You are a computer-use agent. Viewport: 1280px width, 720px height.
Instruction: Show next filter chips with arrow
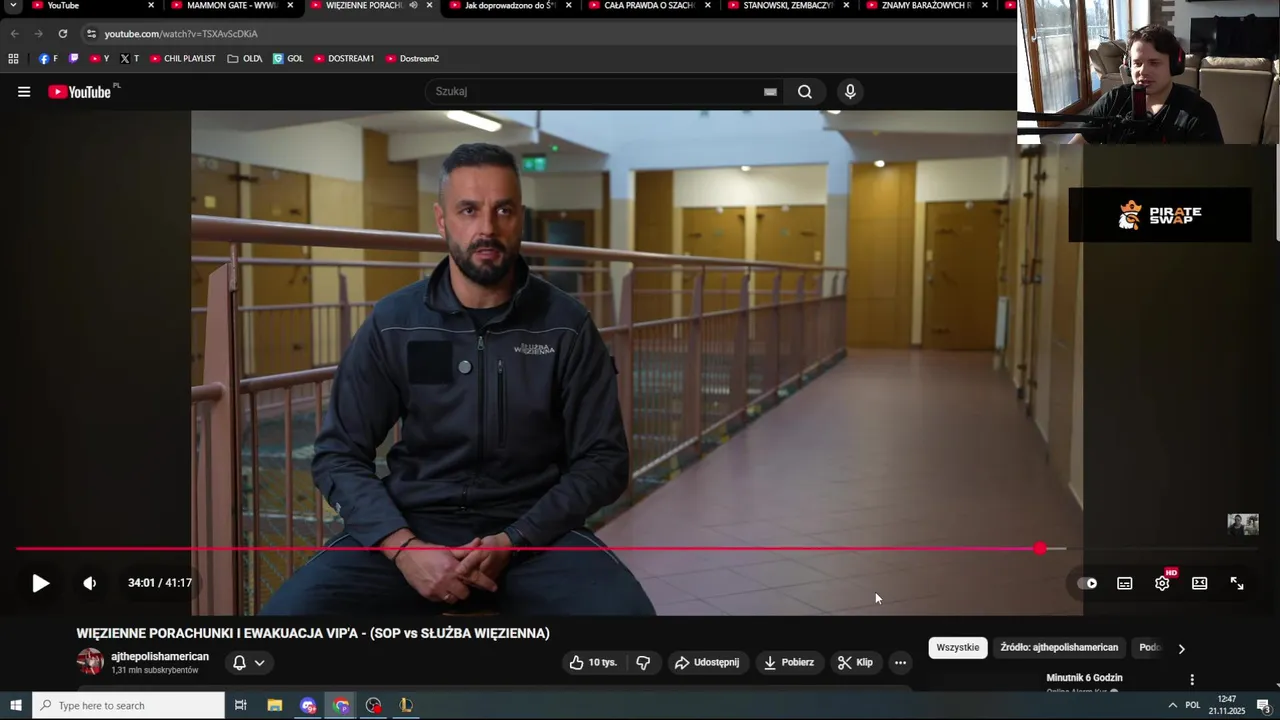coord(1181,648)
